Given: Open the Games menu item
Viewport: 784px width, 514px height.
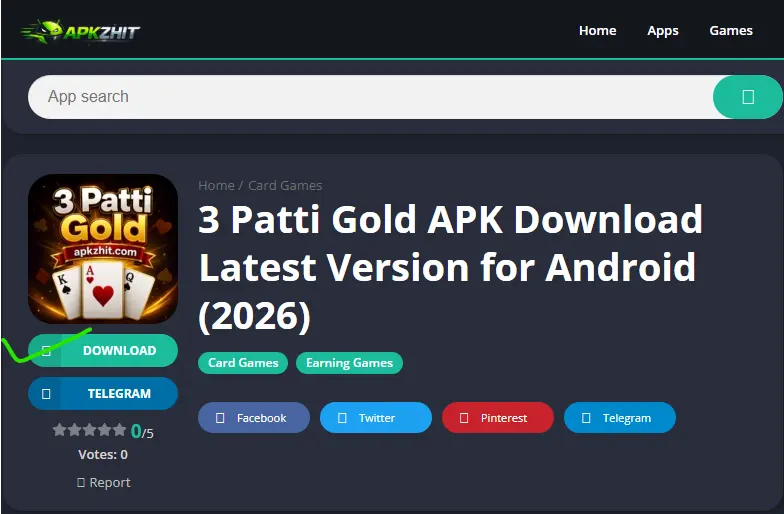Looking at the screenshot, I should pos(730,30).
